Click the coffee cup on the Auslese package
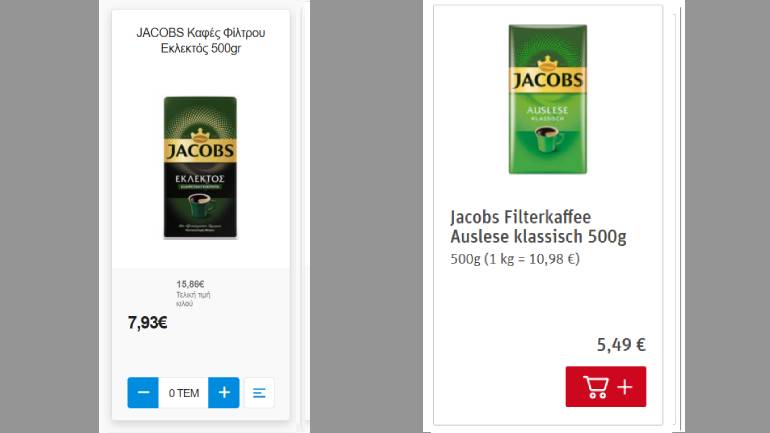770x433 pixels. [x=549, y=139]
